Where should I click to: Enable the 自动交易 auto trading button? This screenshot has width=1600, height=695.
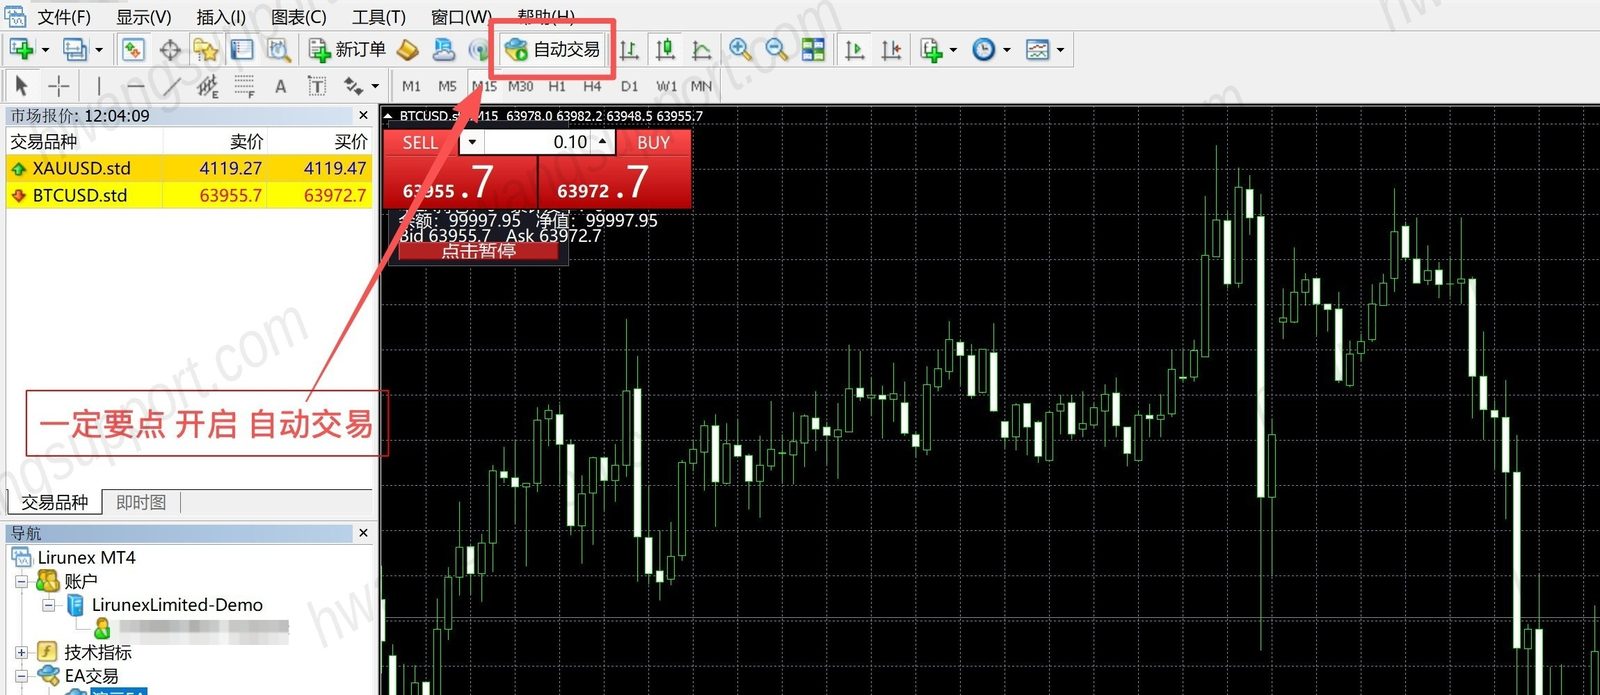point(553,49)
